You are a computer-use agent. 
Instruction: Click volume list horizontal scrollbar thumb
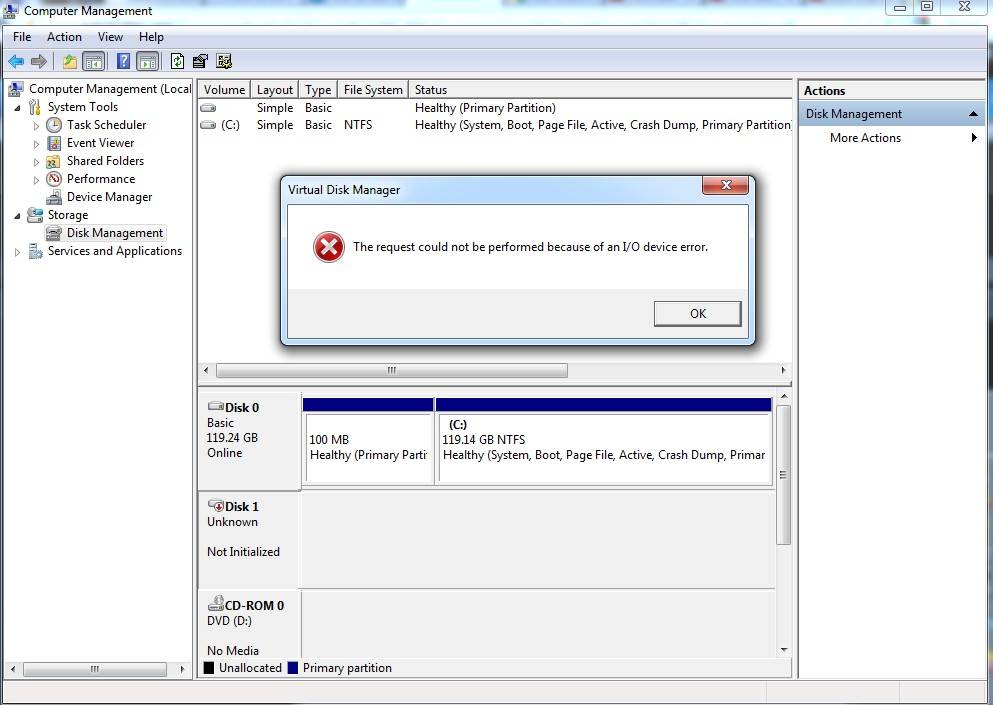[391, 370]
